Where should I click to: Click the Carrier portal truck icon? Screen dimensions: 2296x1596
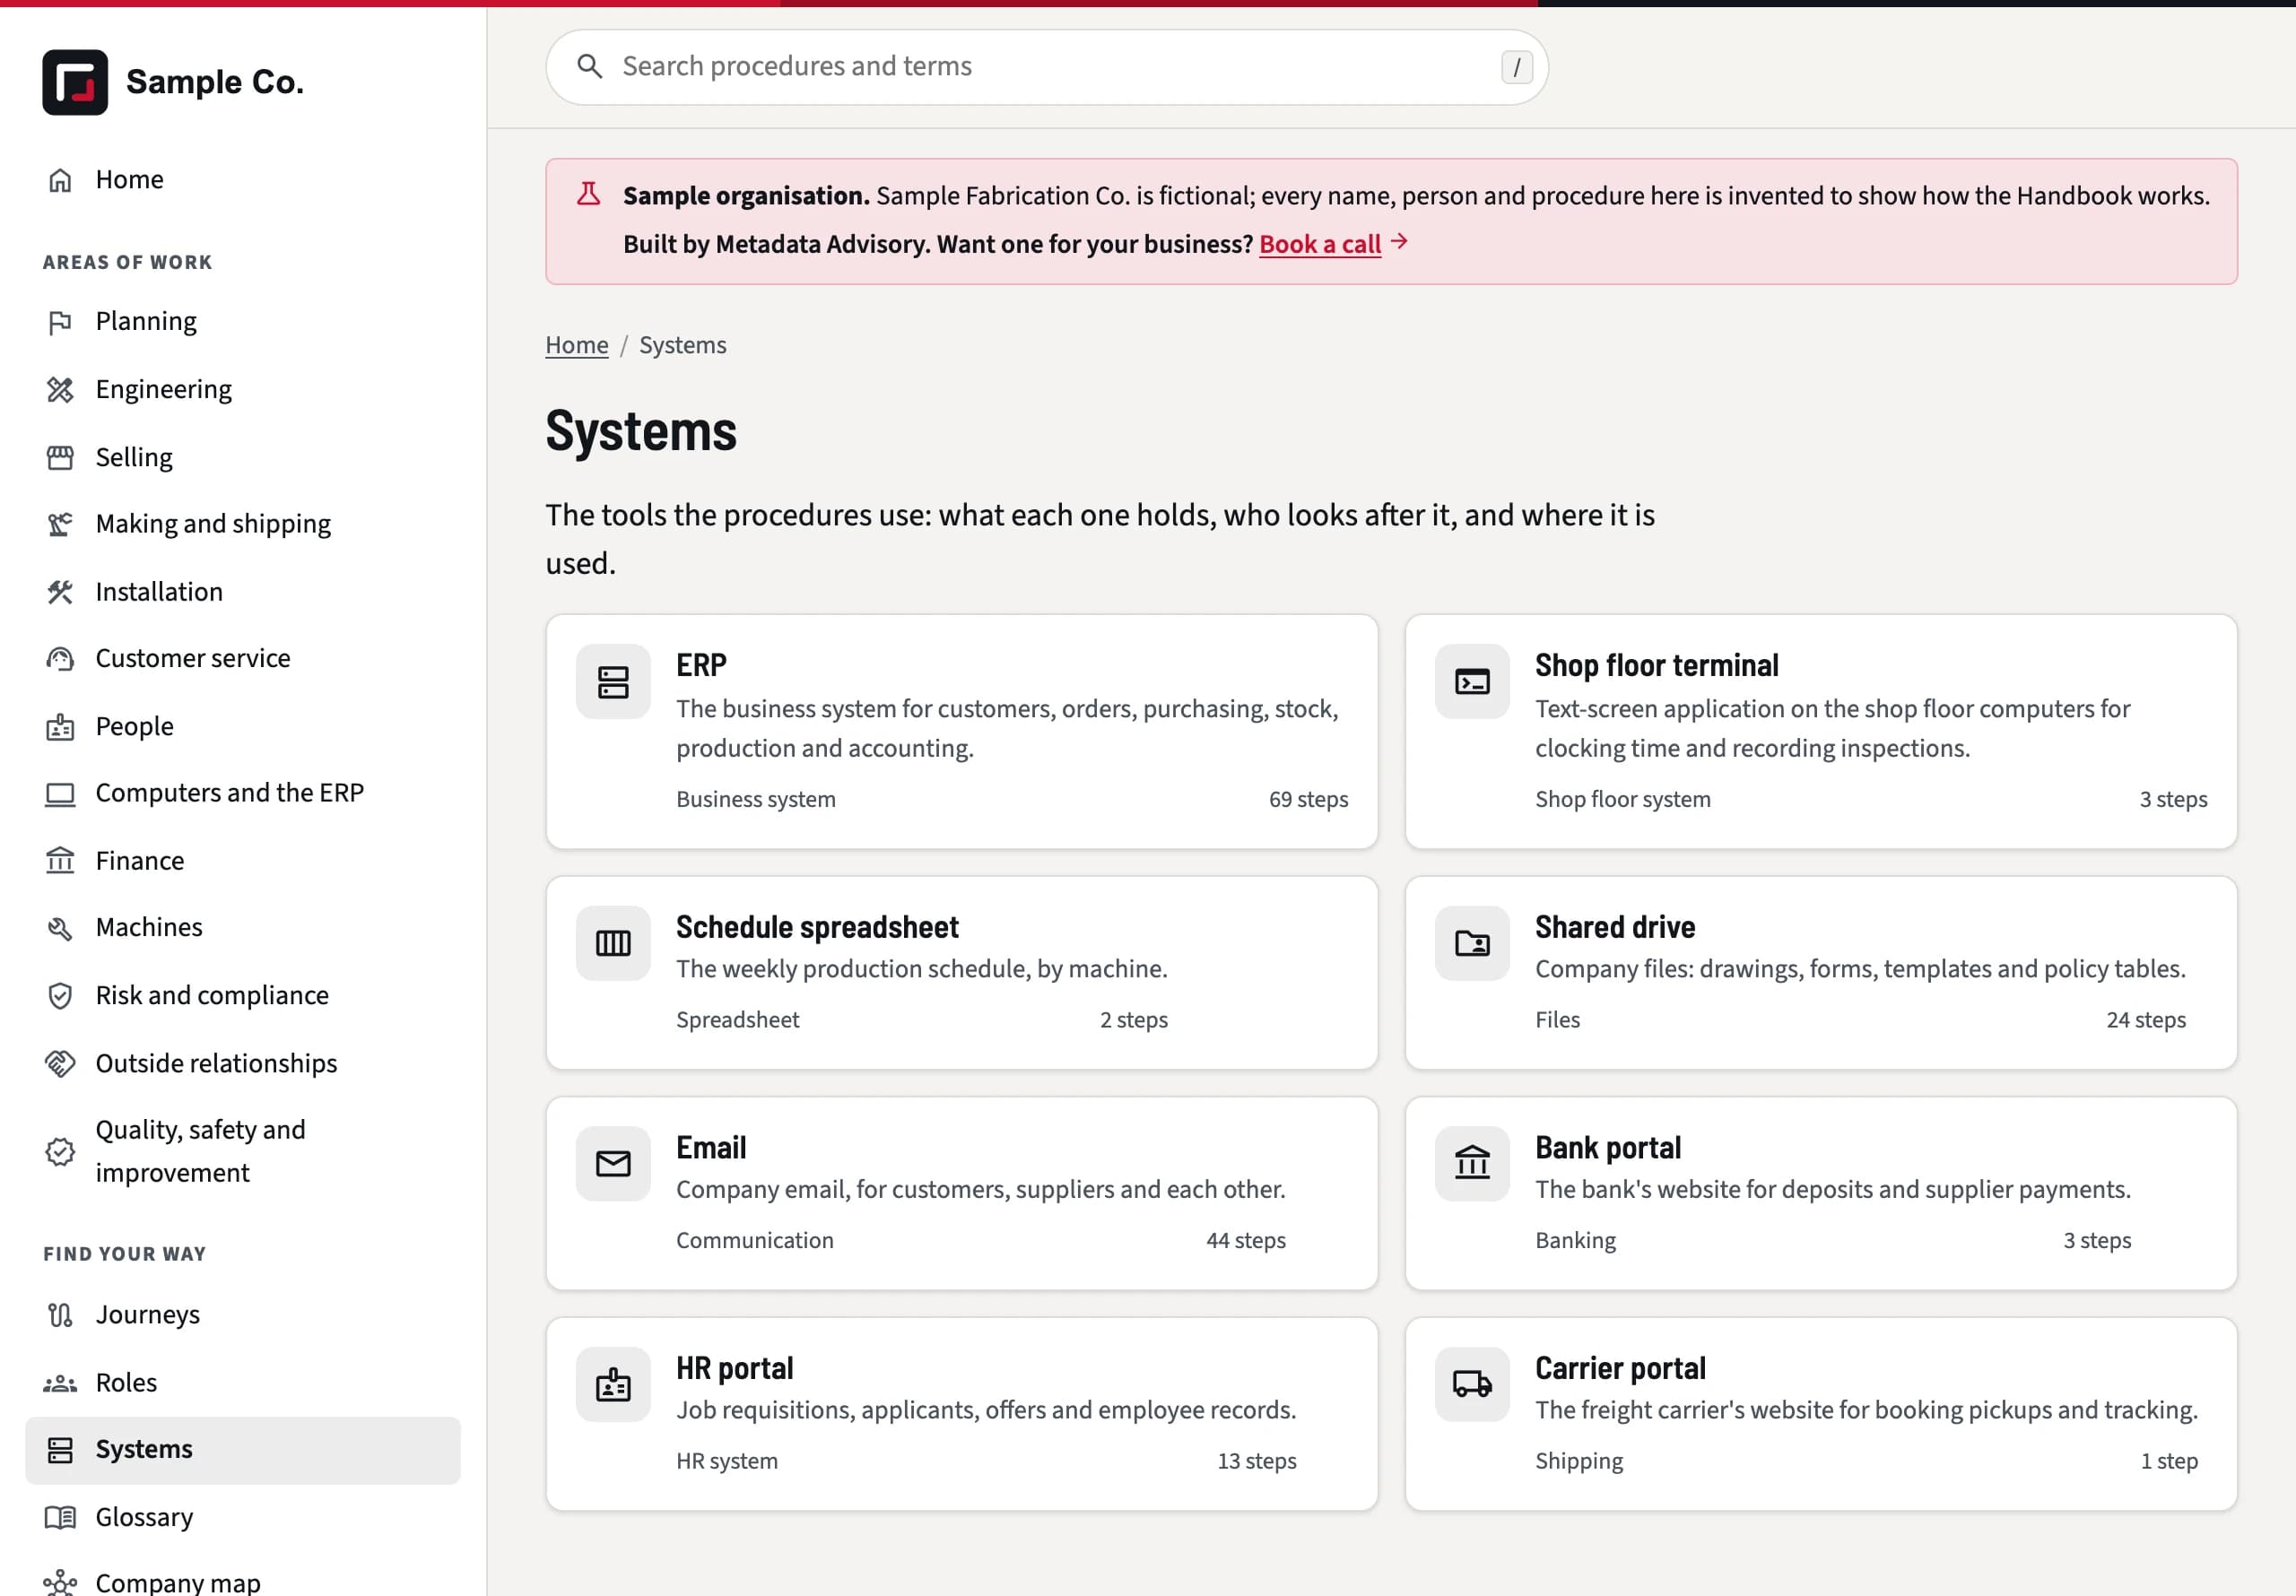pos(1472,1385)
